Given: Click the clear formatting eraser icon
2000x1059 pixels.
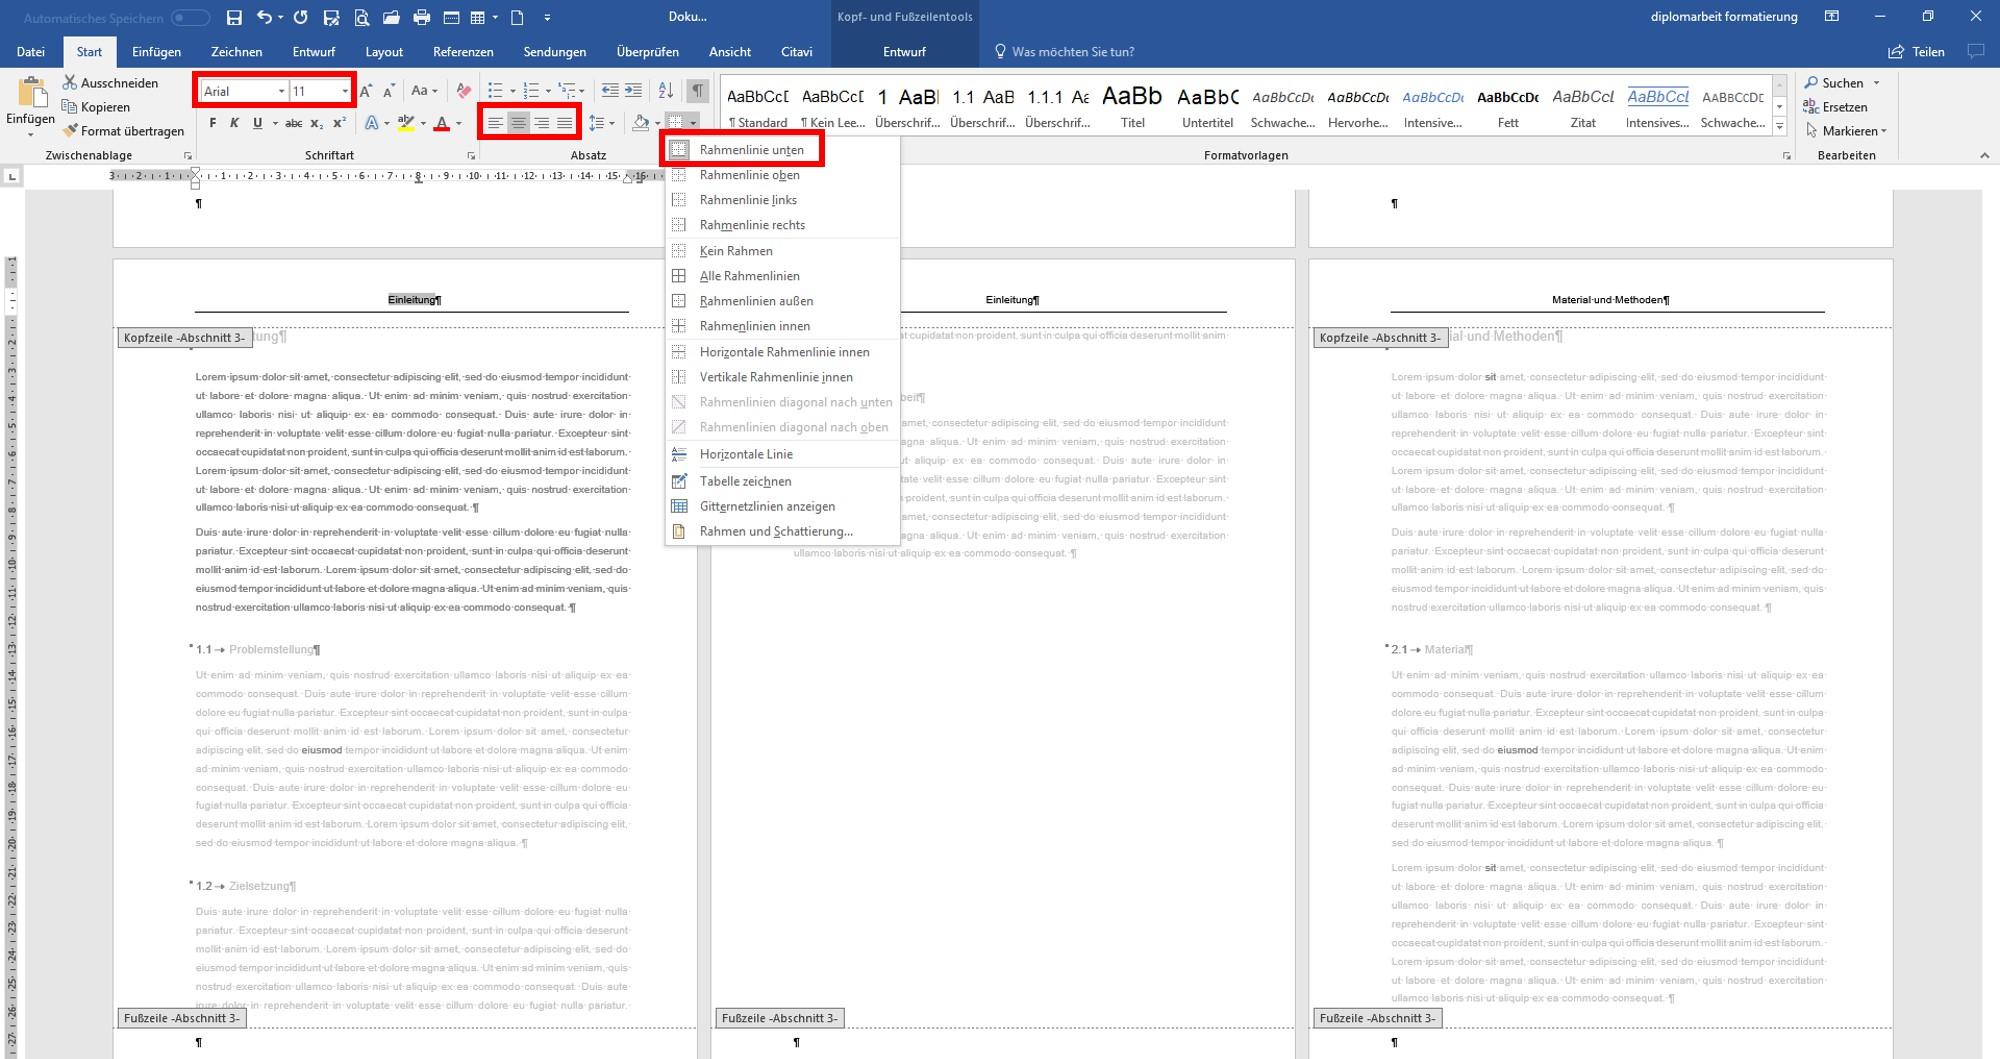Looking at the screenshot, I should [463, 91].
